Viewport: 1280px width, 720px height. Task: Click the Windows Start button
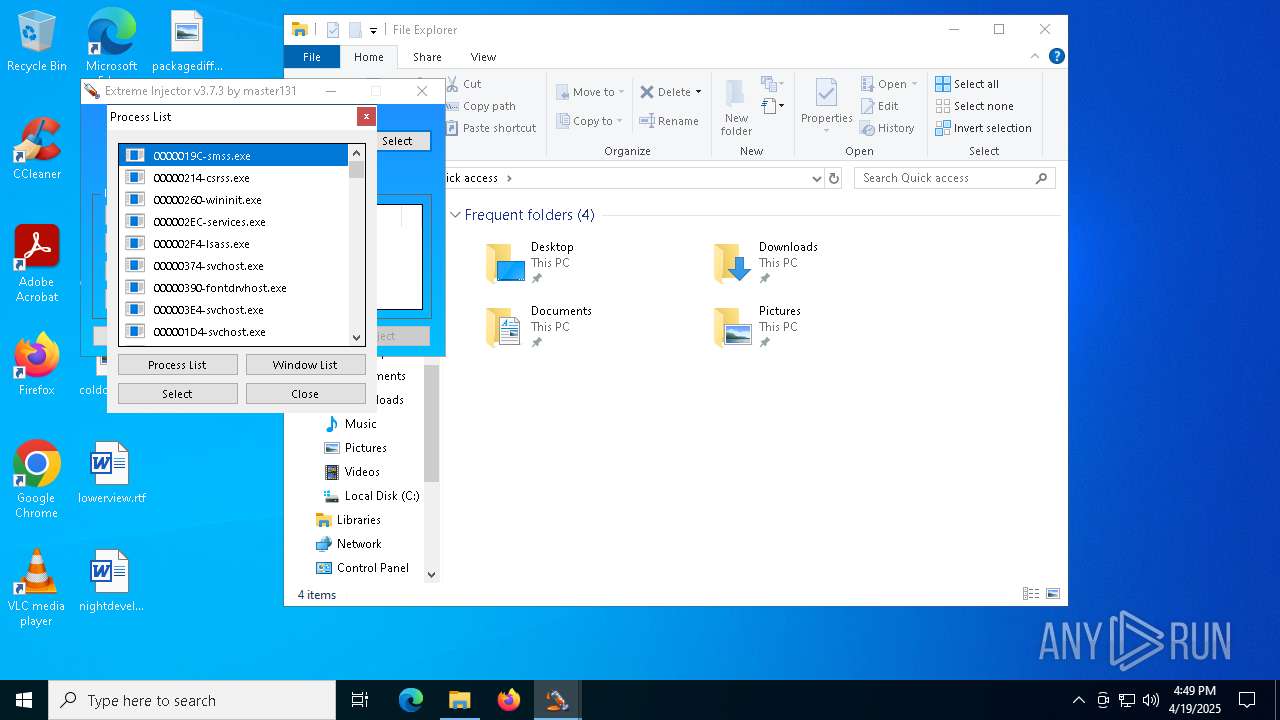[24, 700]
